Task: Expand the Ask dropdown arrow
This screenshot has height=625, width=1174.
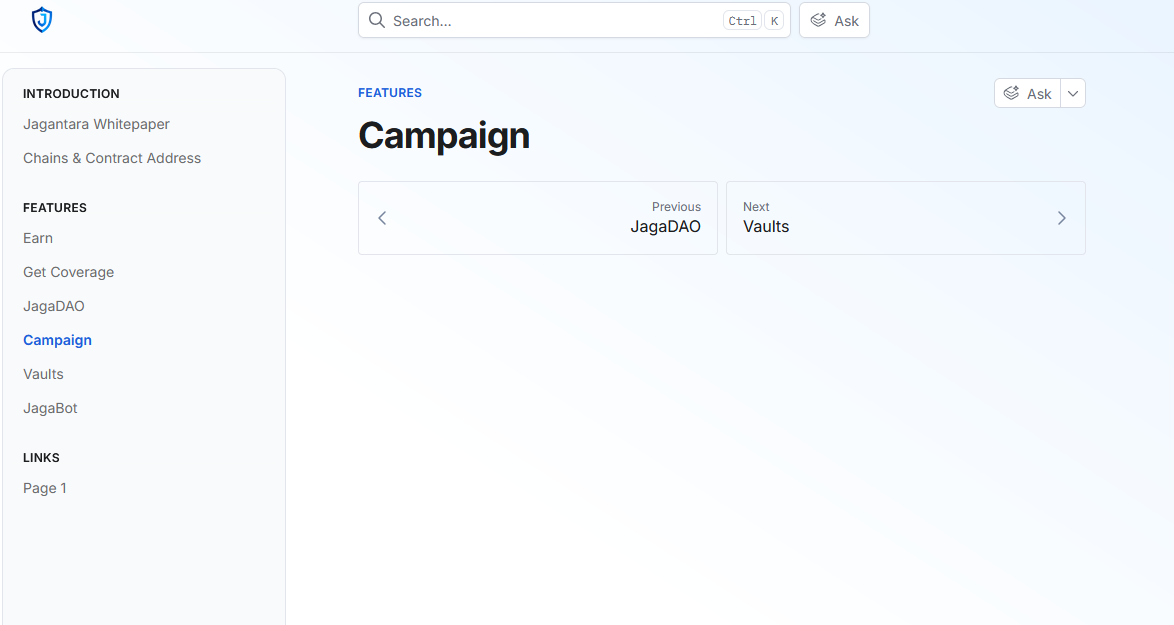Action: (x=1073, y=93)
